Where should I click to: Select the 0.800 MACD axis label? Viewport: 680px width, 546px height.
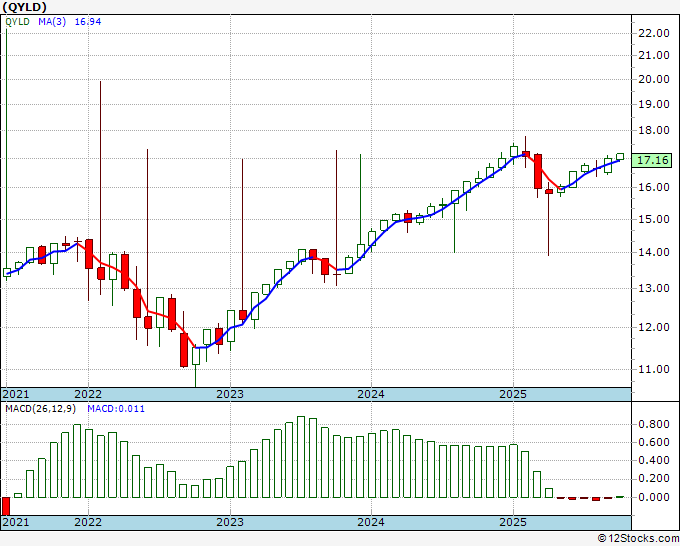coord(654,424)
